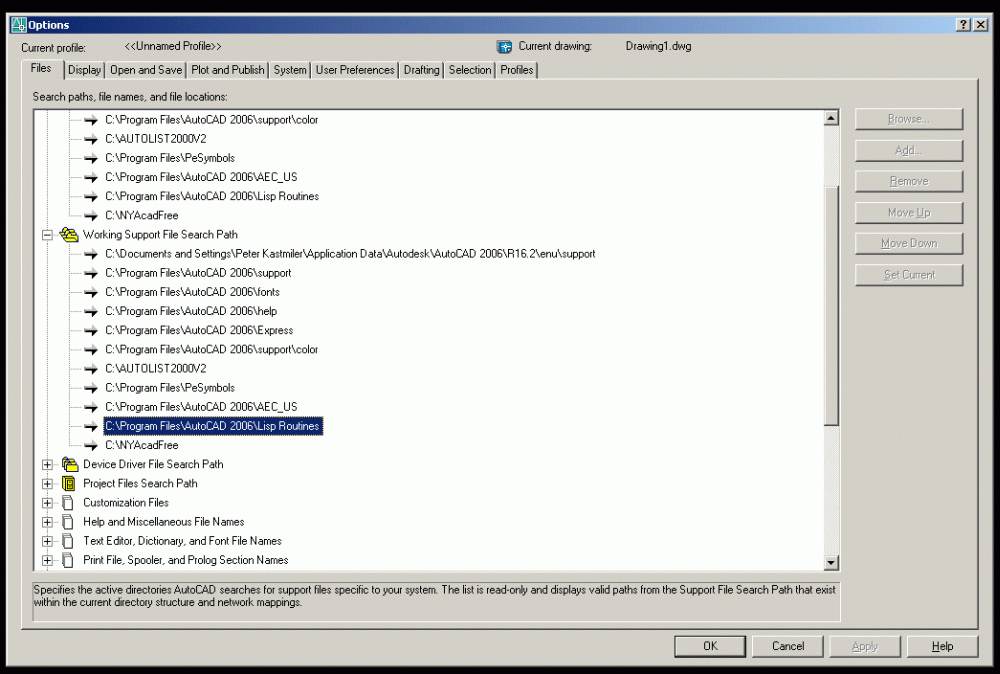
Task: Click the Device Driver File Search Path folder icon
Action: 69,464
